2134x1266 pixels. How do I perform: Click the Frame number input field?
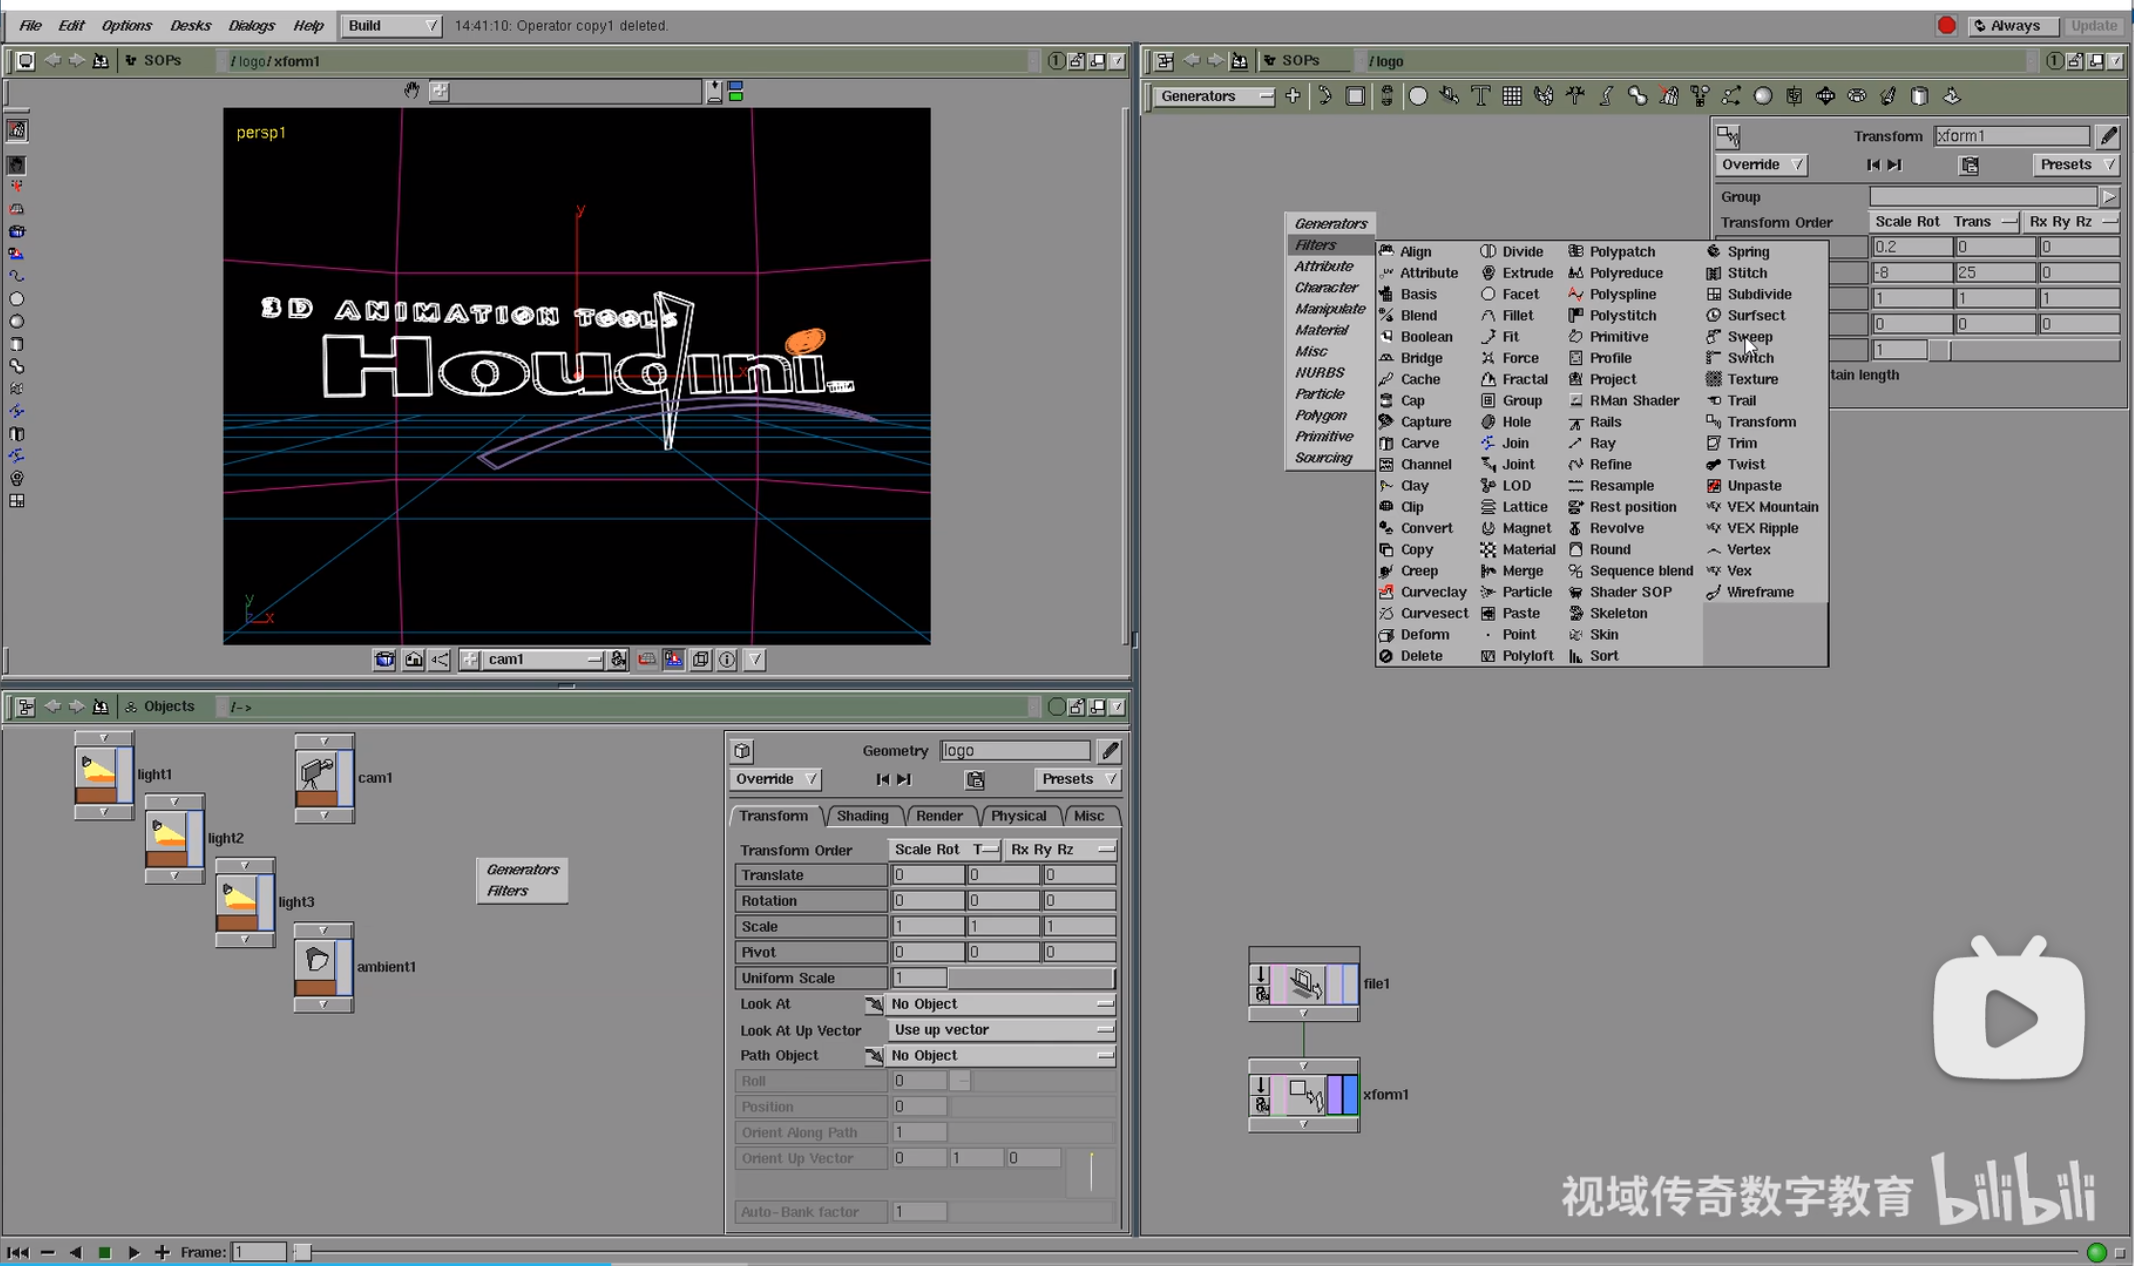(259, 1252)
